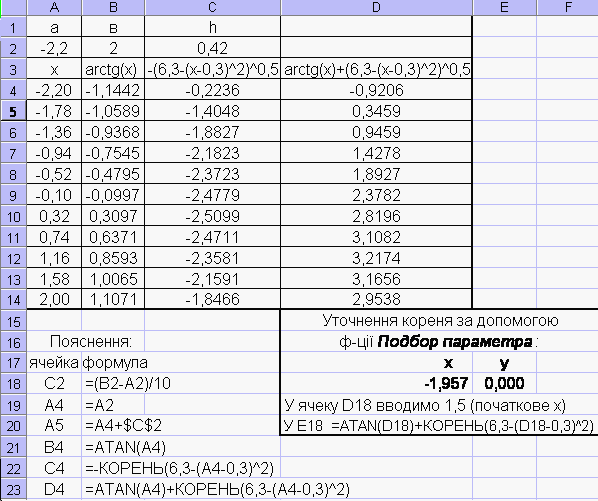Click the bold 'x' label in row 17
This screenshot has width=598, height=501.
(448, 363)
